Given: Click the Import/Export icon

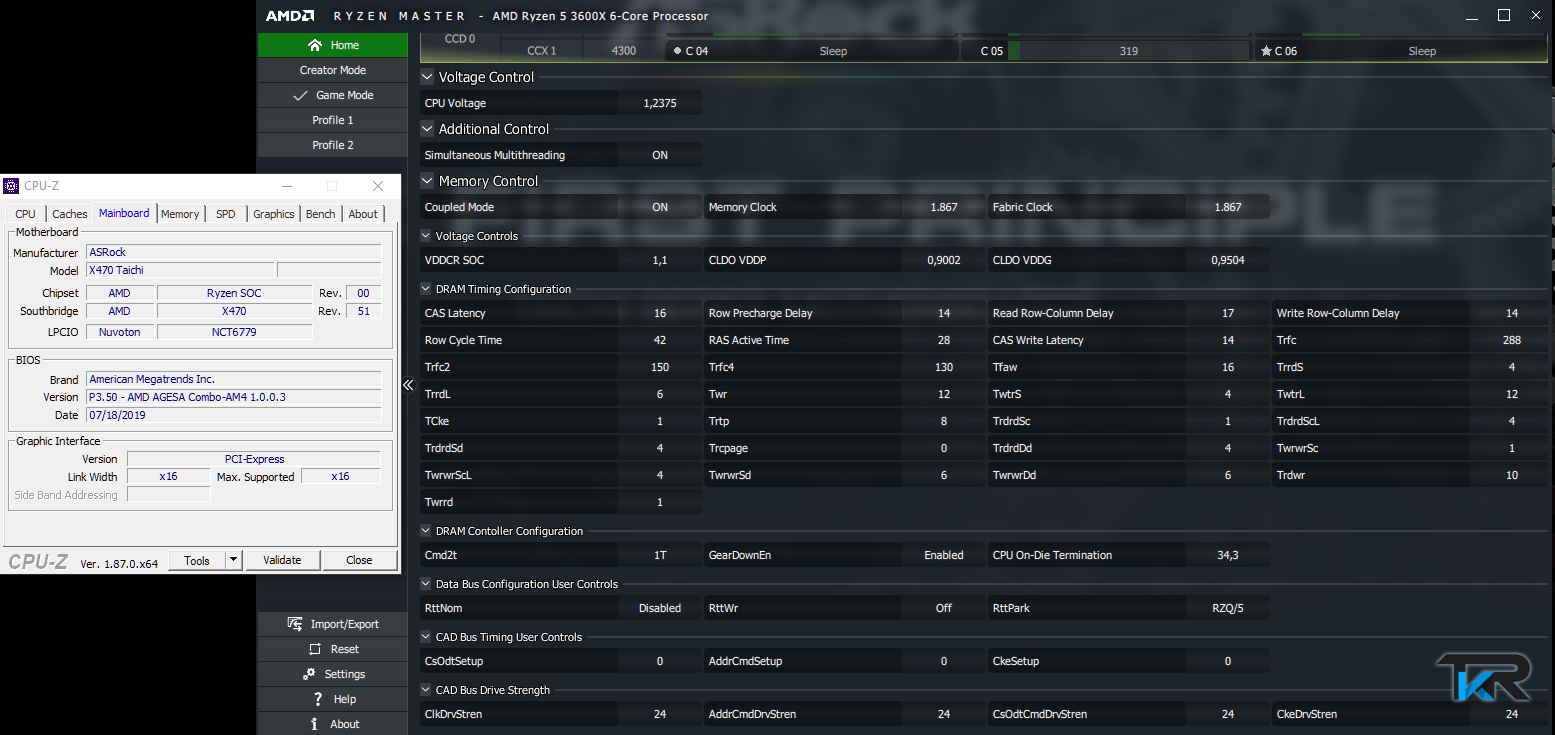Looking at the screenshot, I should [295, 624].
